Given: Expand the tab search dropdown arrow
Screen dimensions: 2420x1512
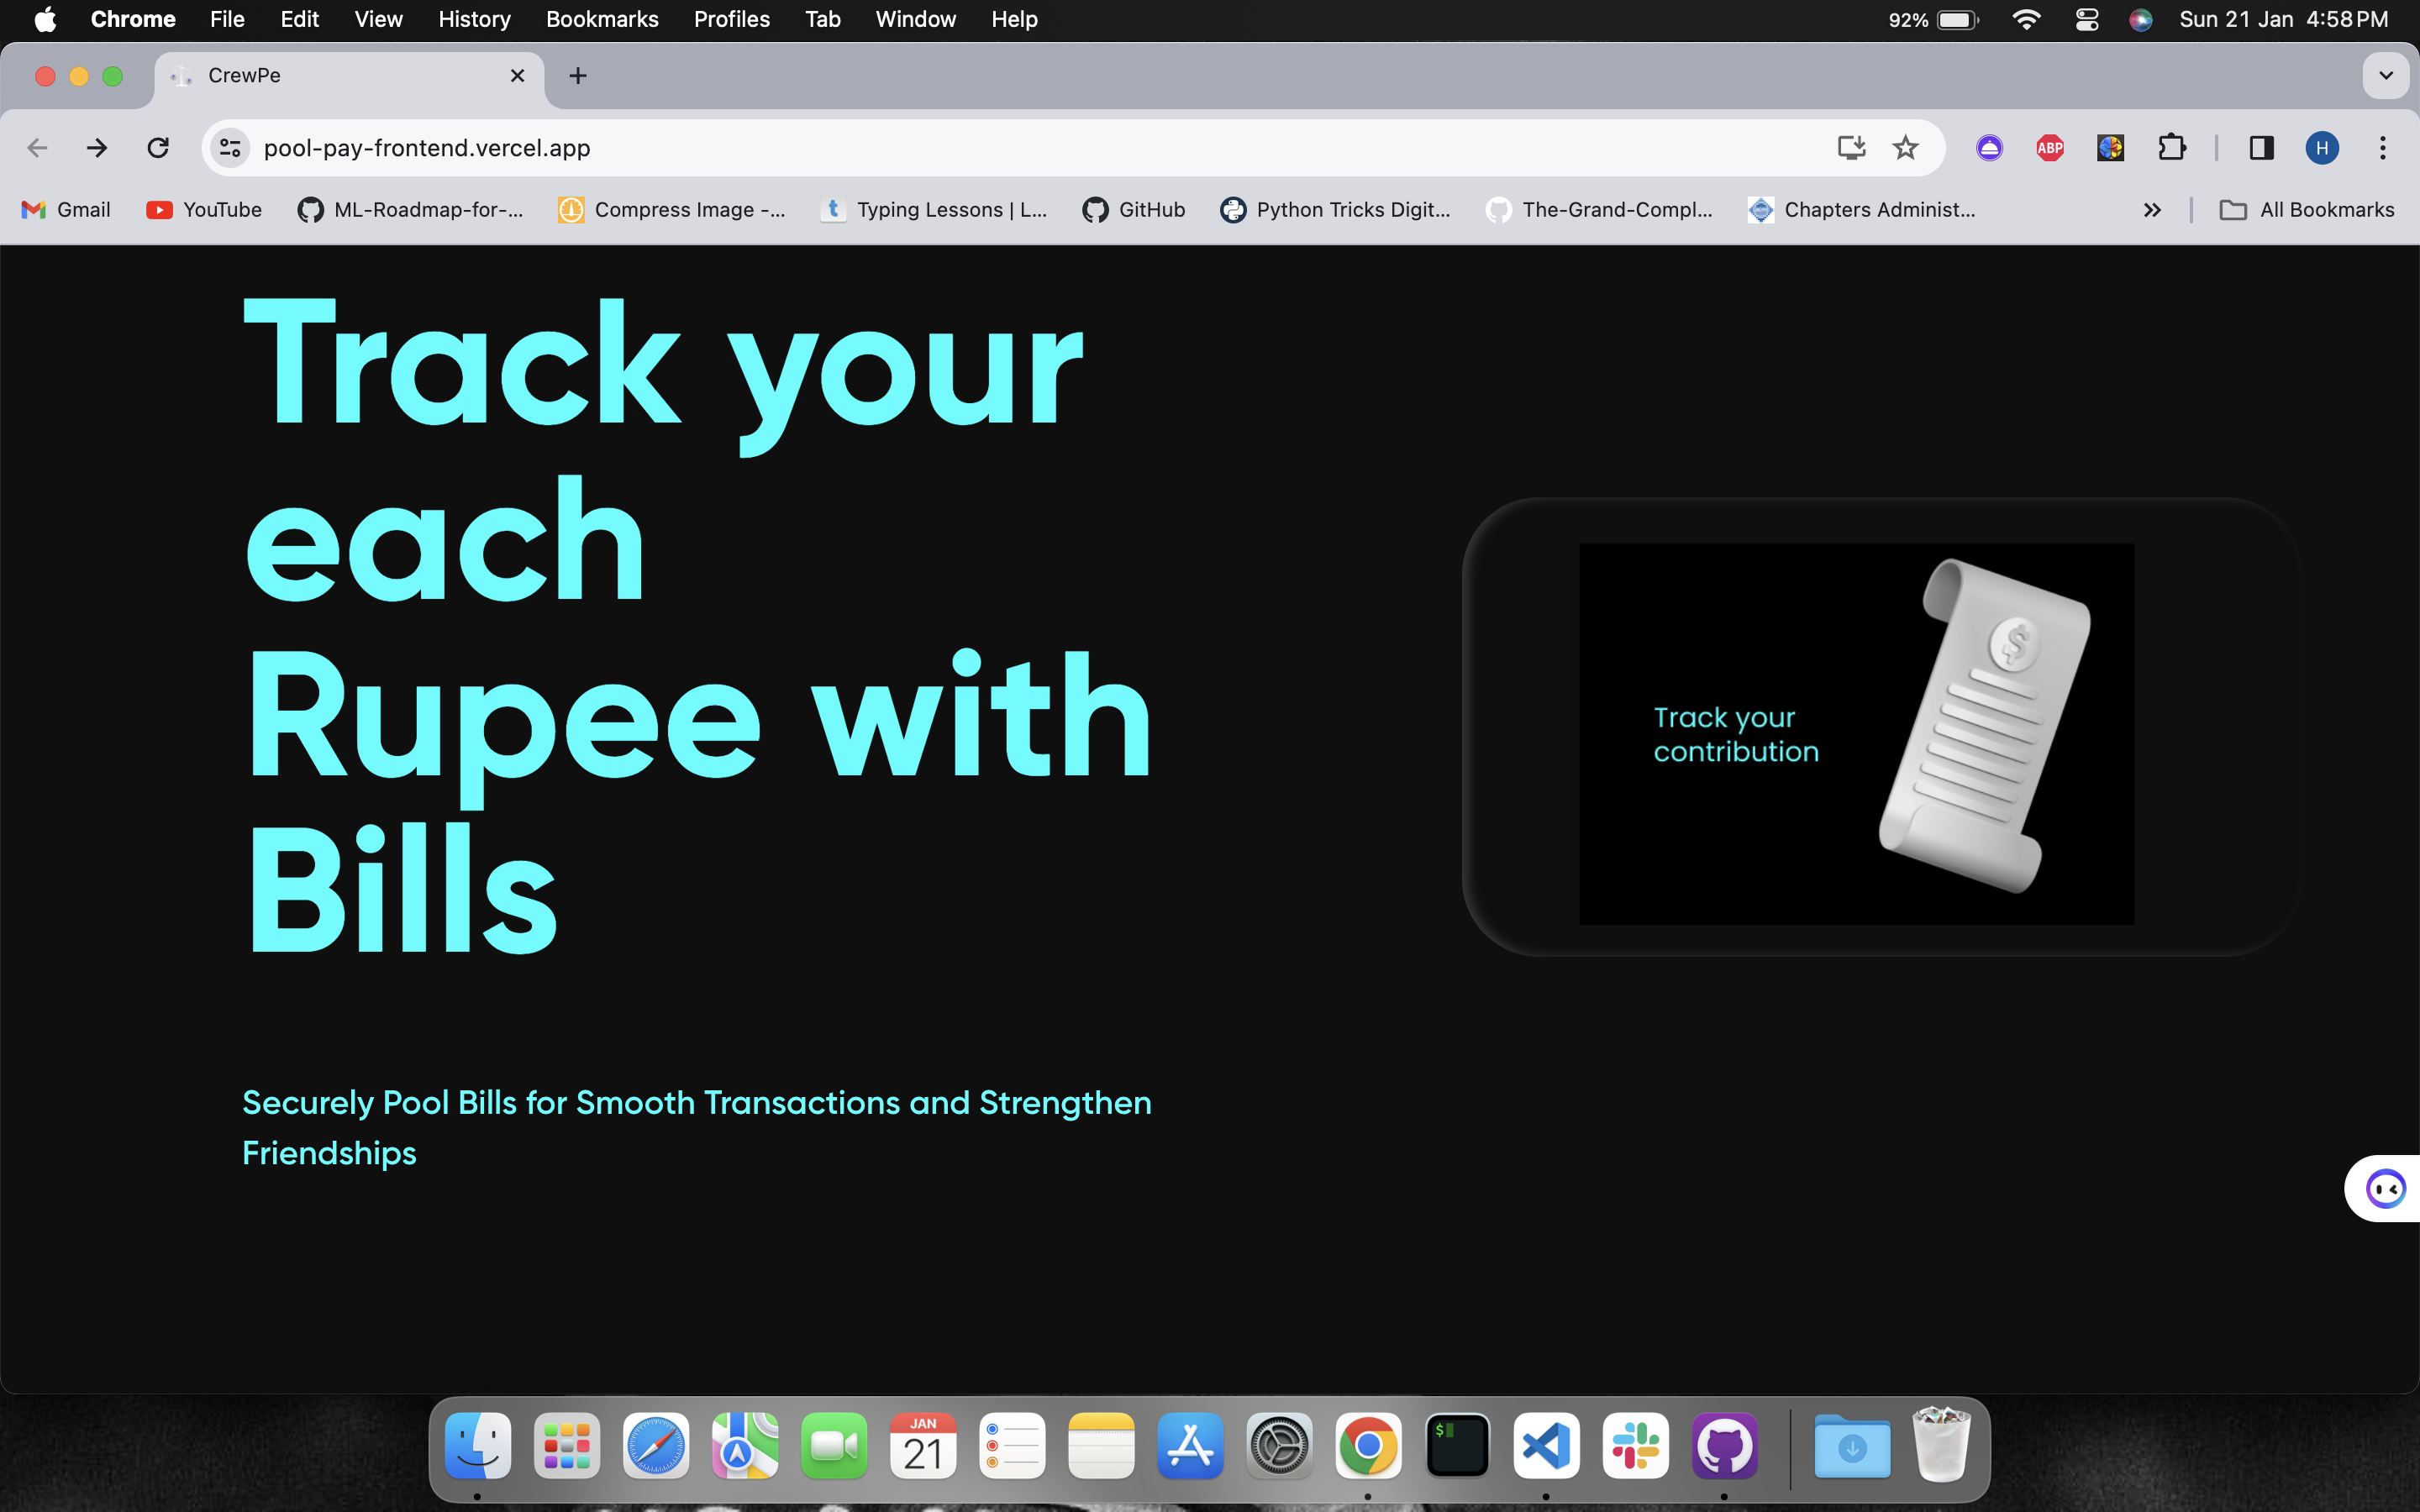Looking at the screenshot, I should (2385, 76).
